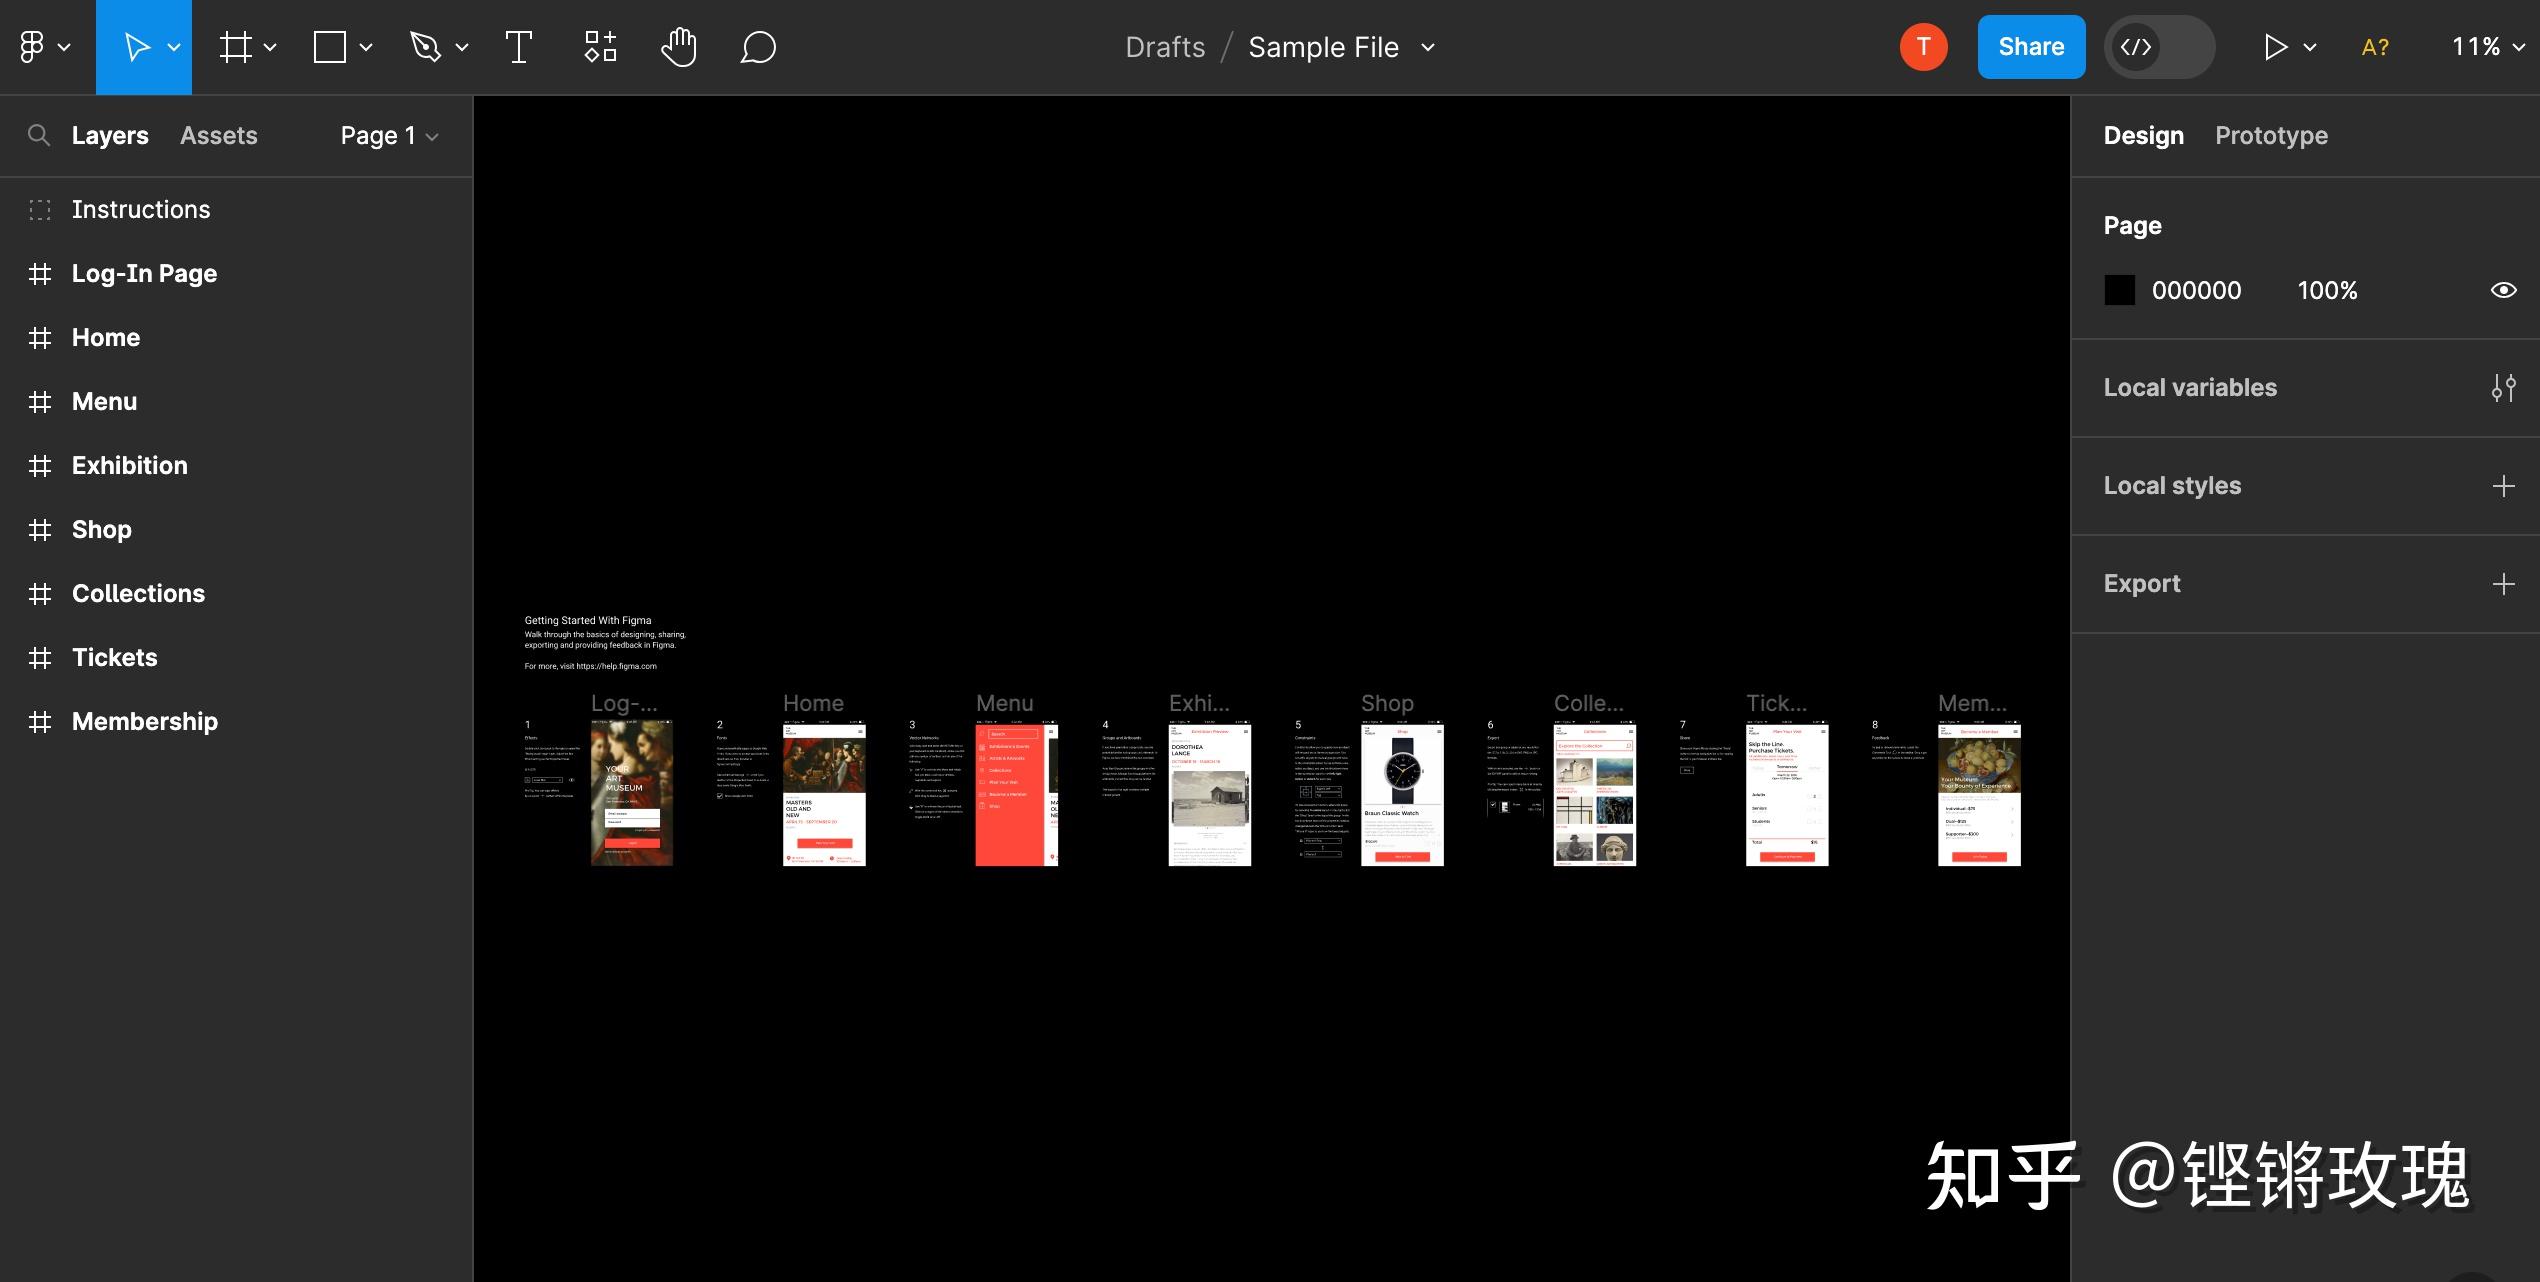Activate the Comment tool
Viewport: 2540px width, 1282px height.
[x=758, y=47]
